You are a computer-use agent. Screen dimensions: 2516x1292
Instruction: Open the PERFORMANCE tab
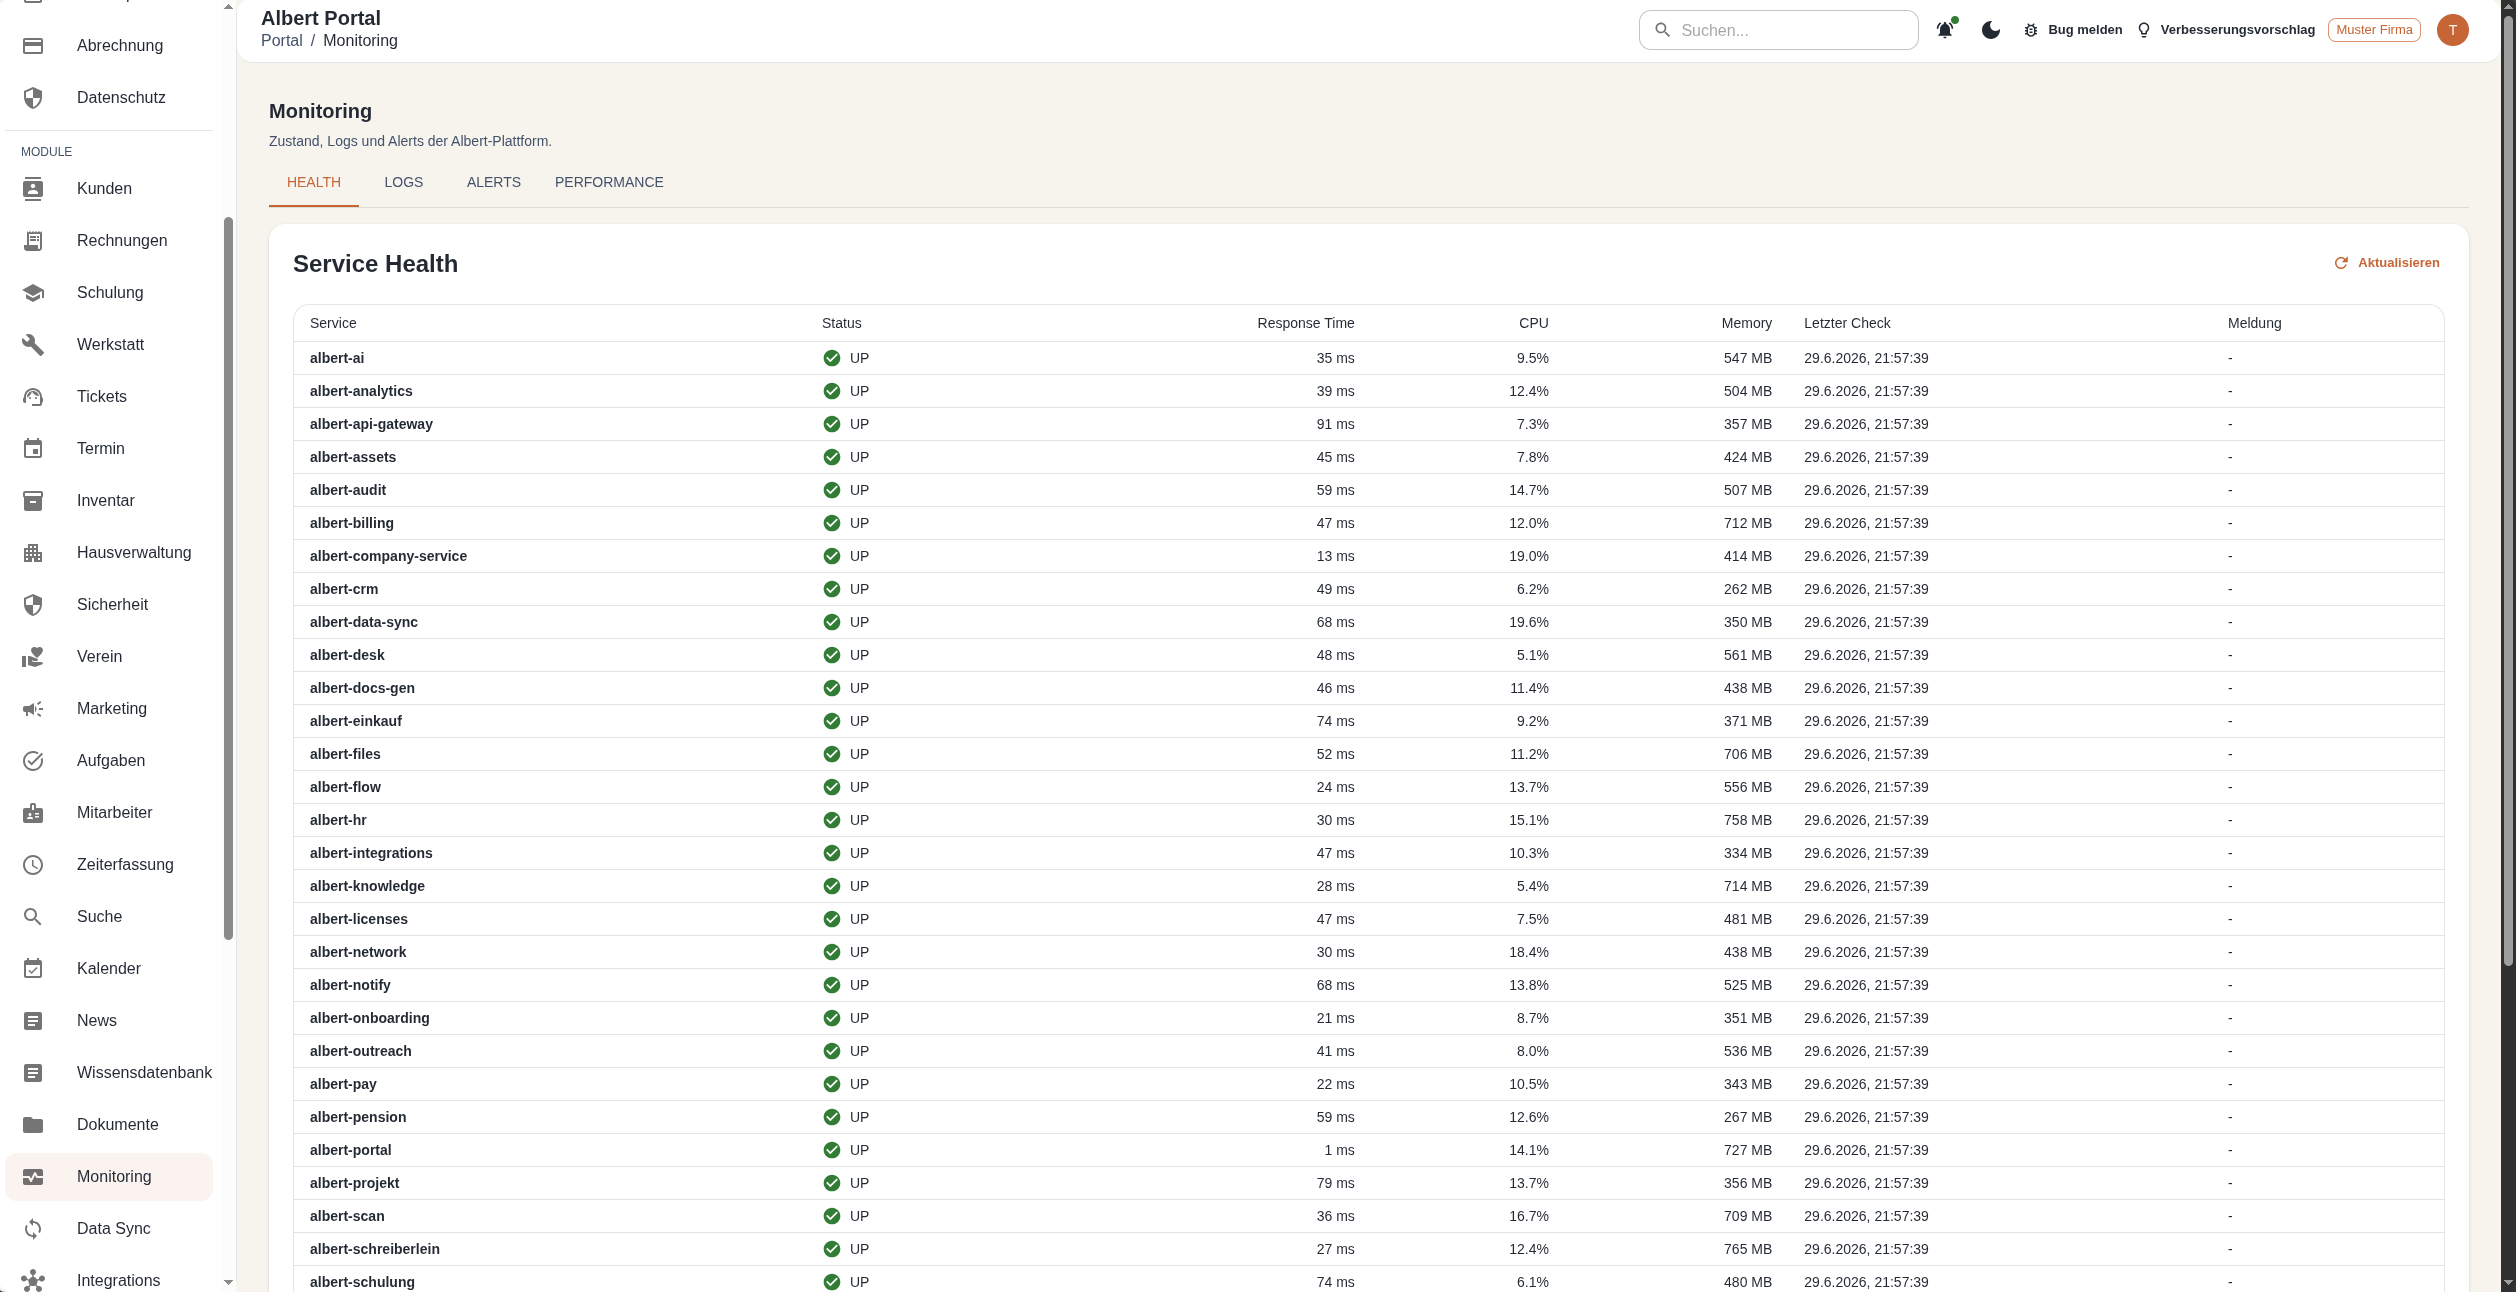point(609,182)
